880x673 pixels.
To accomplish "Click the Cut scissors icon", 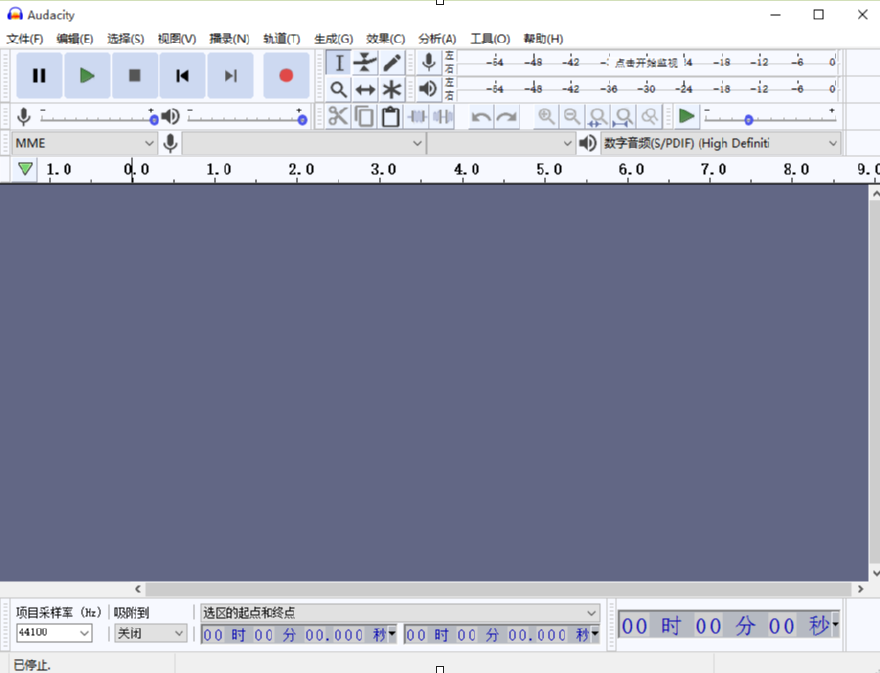I will pyautogui.click(x=338, y=117).
